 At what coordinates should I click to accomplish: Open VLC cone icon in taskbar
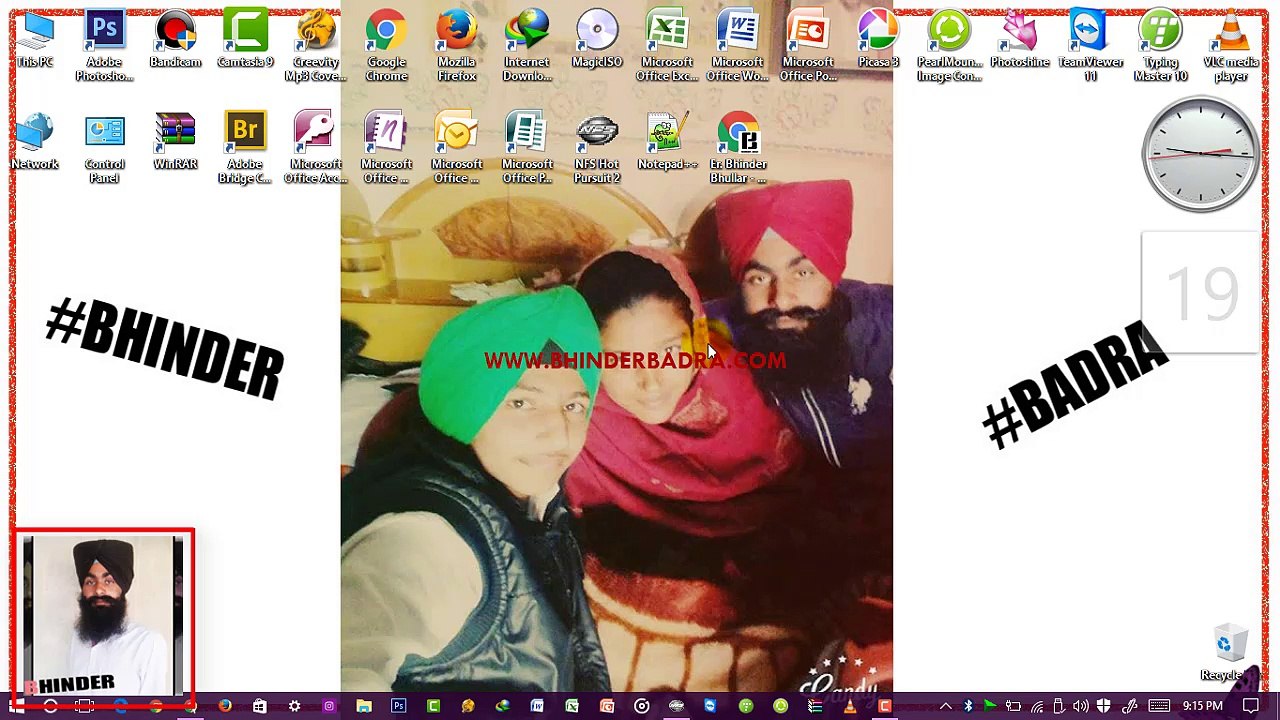point(849,706)
